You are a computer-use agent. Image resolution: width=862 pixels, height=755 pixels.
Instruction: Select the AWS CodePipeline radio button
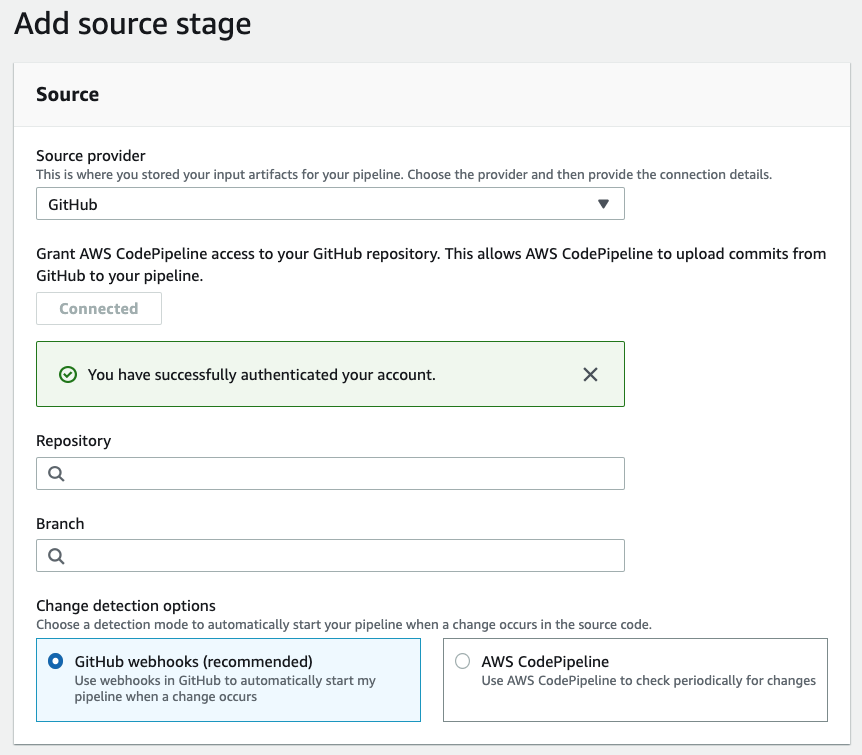coord(462,661)
